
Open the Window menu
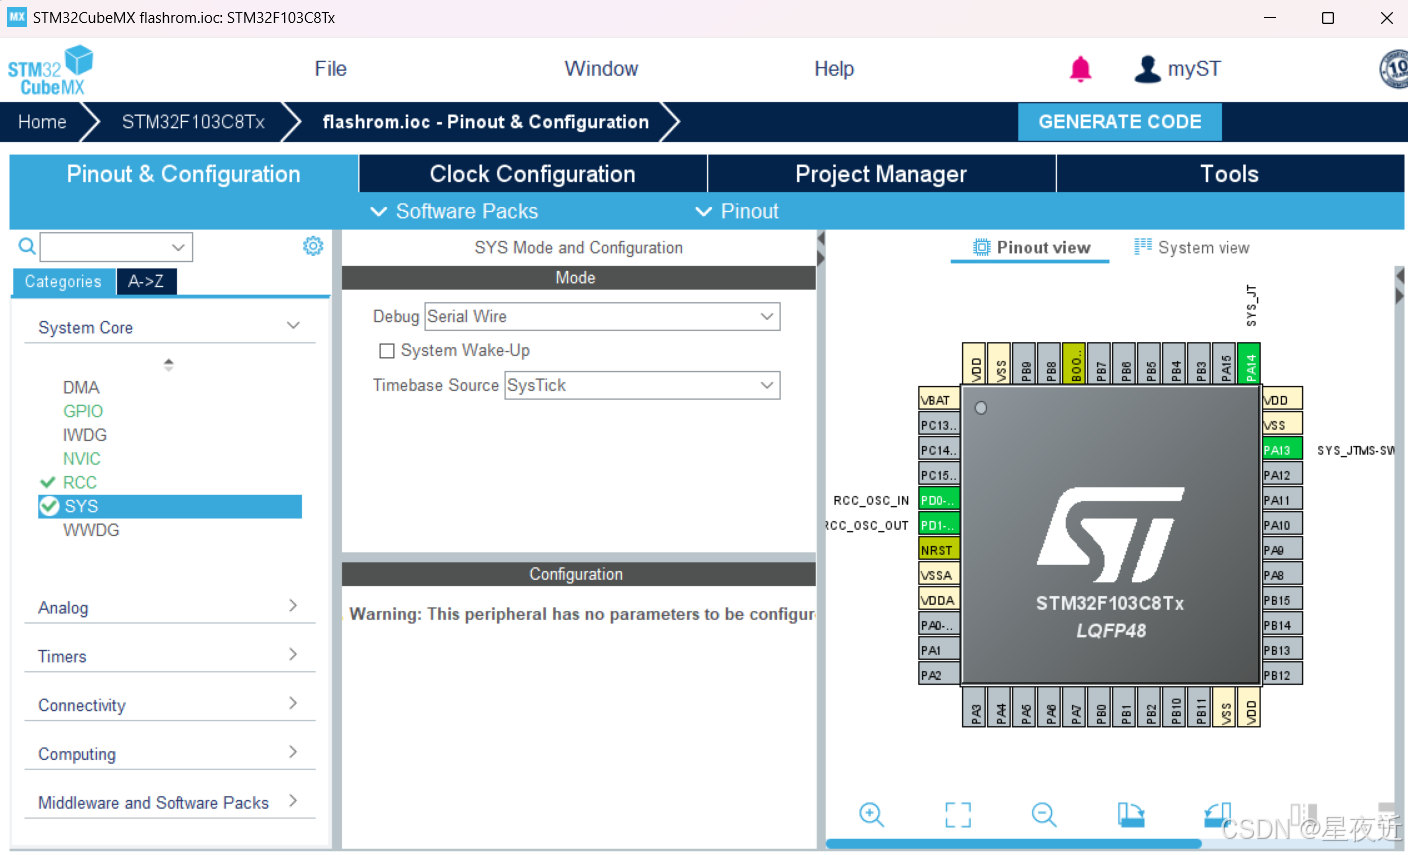pyautogui.click(x=601, y=69)
